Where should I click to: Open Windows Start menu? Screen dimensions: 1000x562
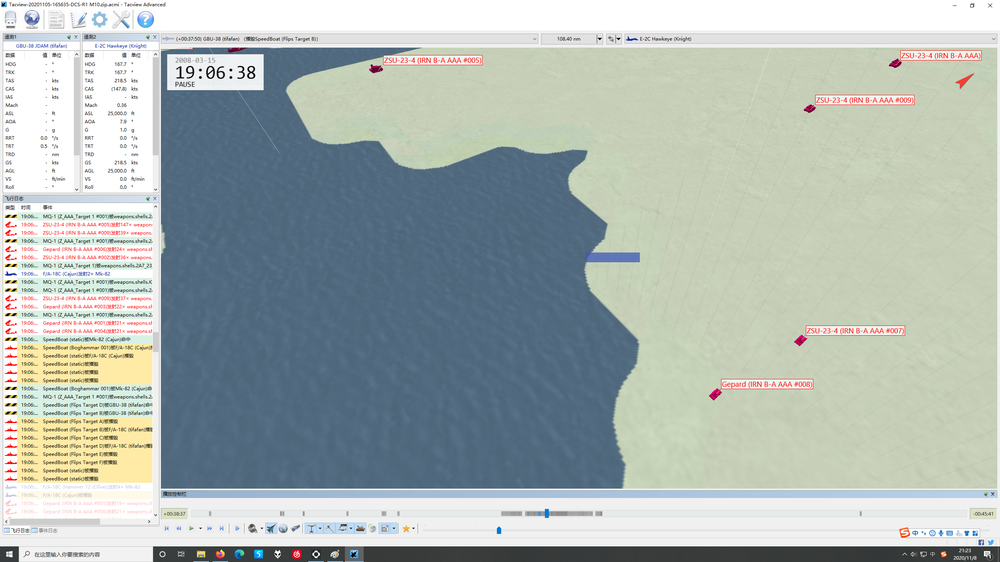point(9,554)
